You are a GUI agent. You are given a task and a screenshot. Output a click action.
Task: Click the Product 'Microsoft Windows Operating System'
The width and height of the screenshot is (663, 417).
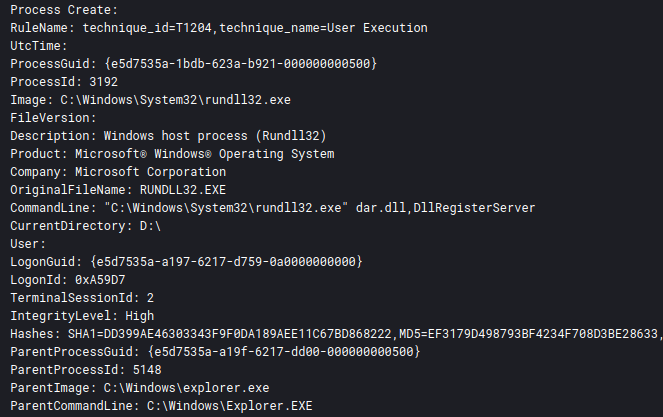click(205, 154)
